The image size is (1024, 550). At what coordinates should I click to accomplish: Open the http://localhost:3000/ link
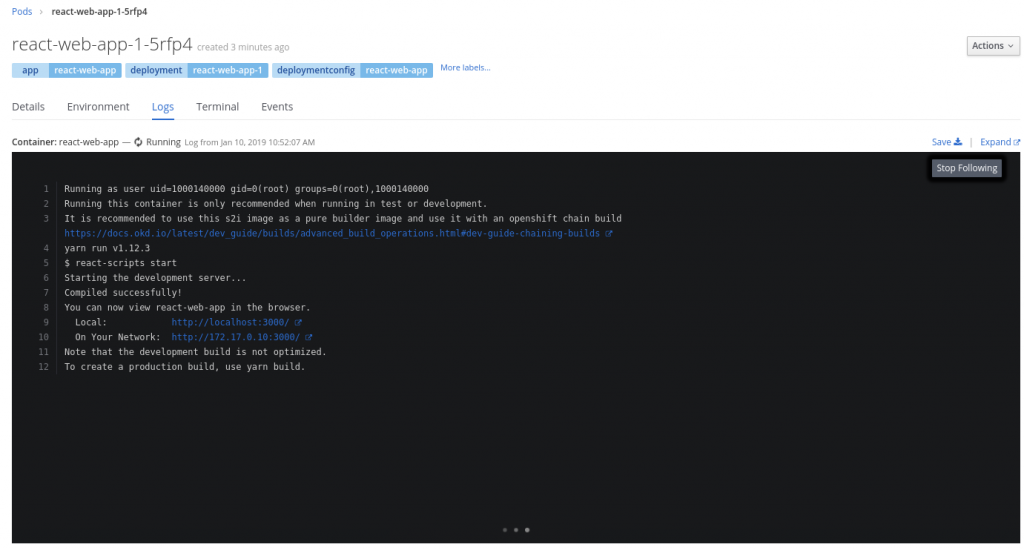pyautogui.click(x=230, y=323)
